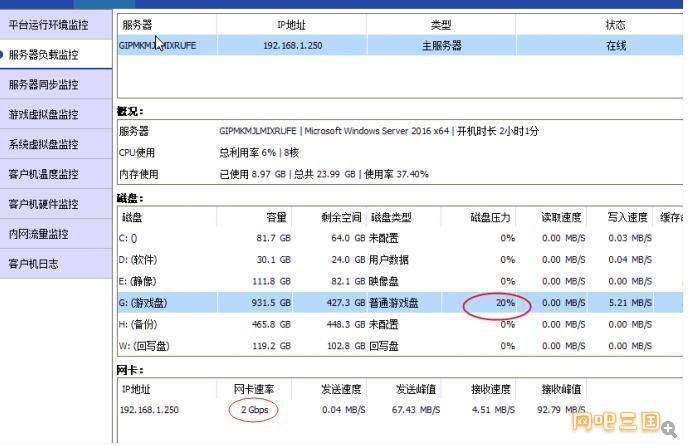The height and width of the screenshot is (446, 691).
Task: Click the 发送峰值 column header
Action: pyautogui.click(x=416, y=389)
